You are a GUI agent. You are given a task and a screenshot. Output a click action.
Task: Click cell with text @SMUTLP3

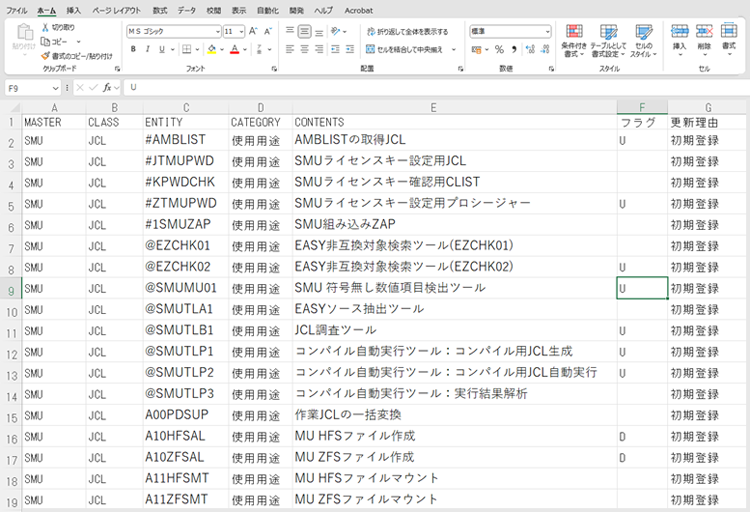(186, 394)
